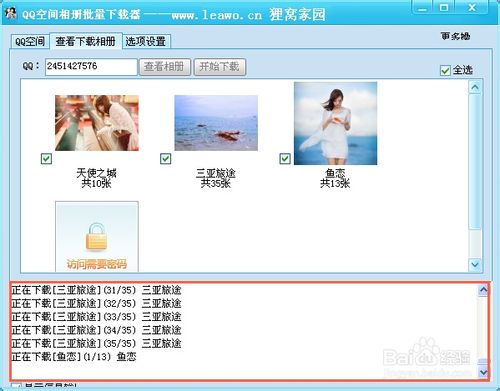Viewport: 500px width, 391px height.
Task: Click the padlock icon on locked album
Action: 96,237
